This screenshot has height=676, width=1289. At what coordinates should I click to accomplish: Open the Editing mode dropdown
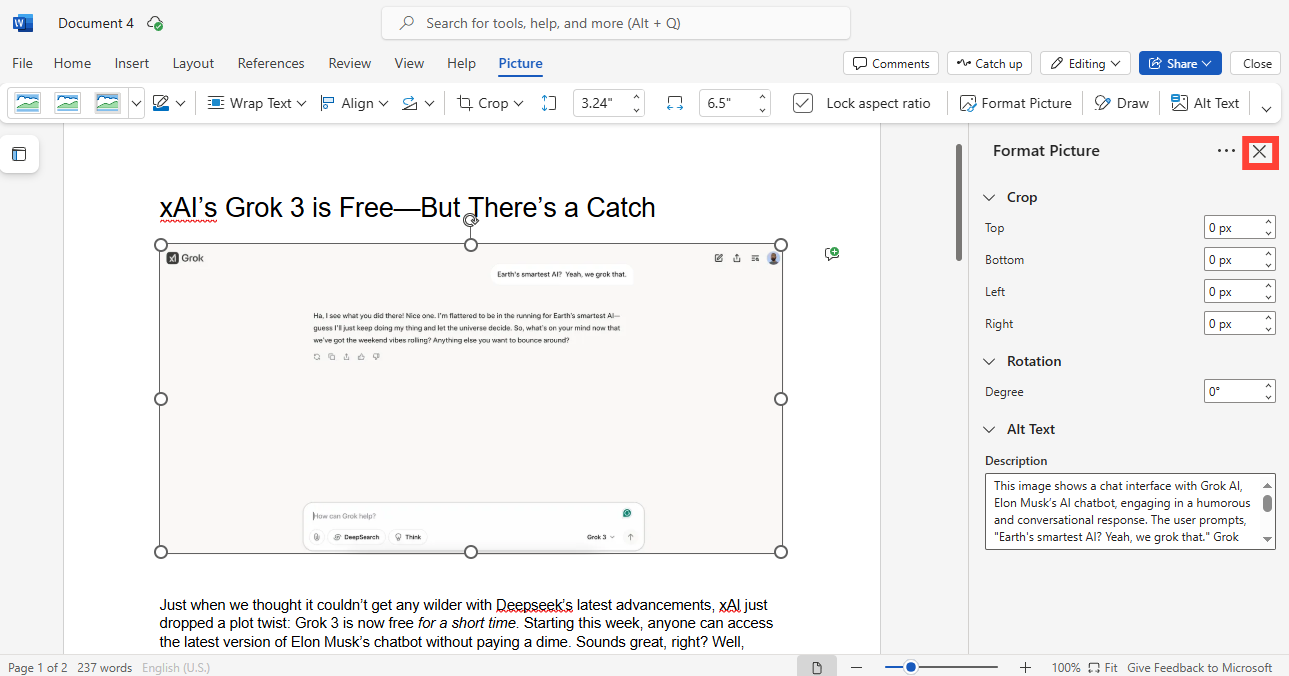1086,63
